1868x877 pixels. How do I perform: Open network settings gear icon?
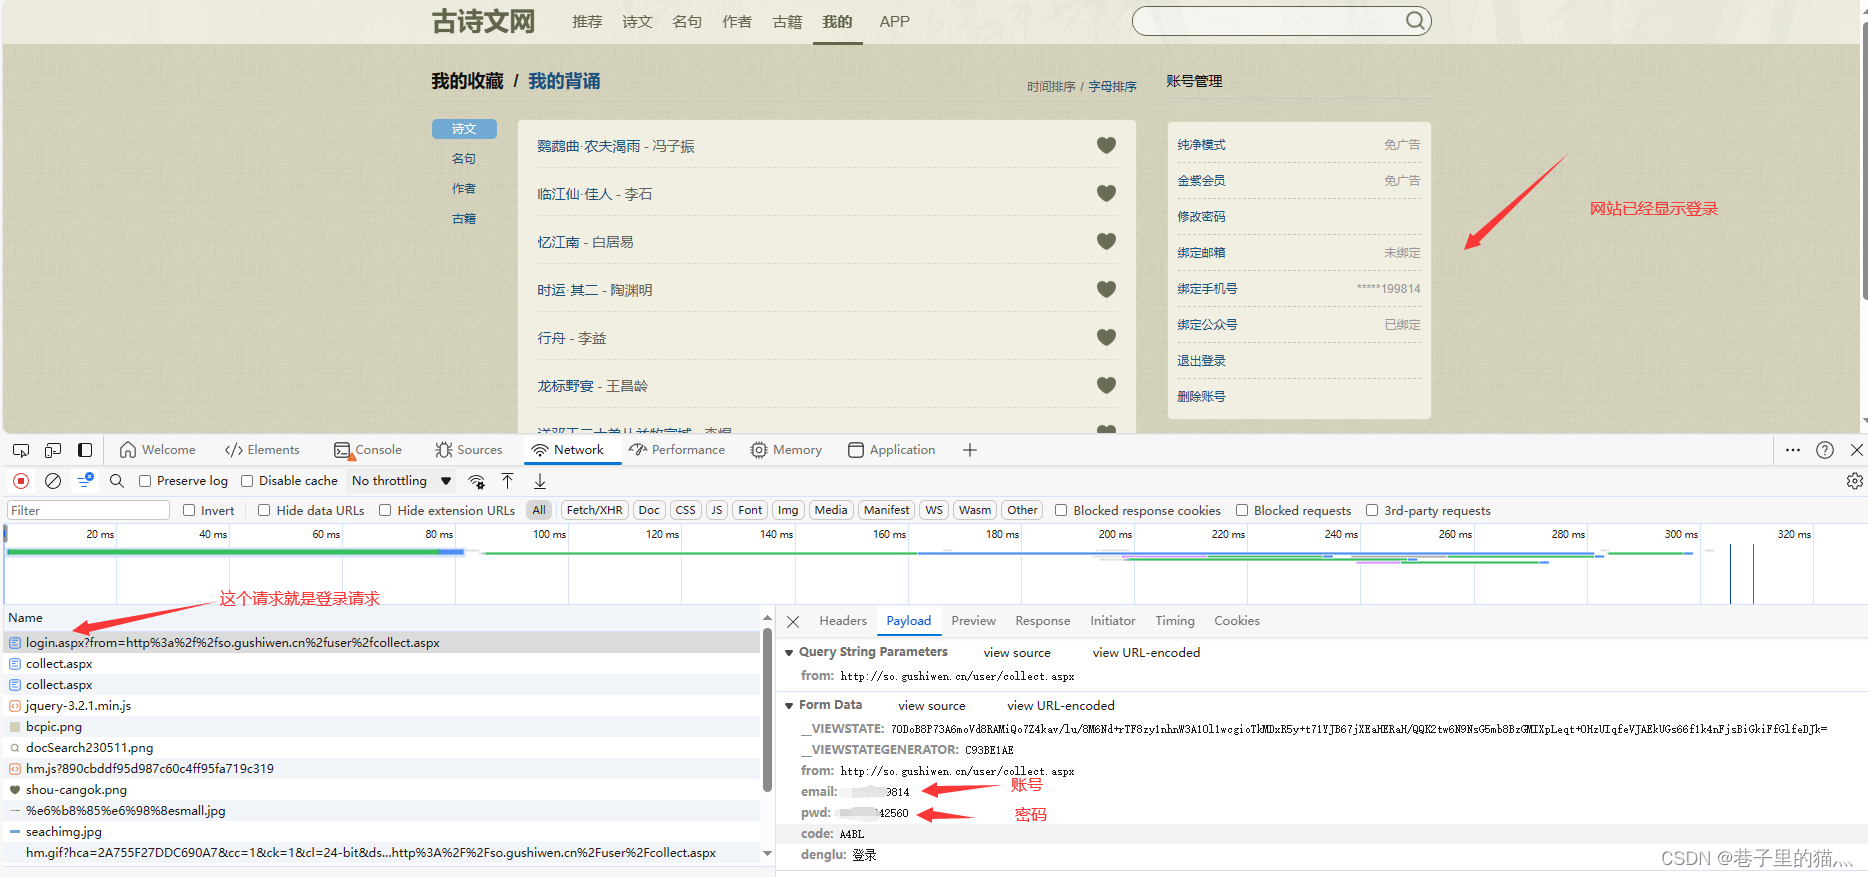[x=1855, y=481]
